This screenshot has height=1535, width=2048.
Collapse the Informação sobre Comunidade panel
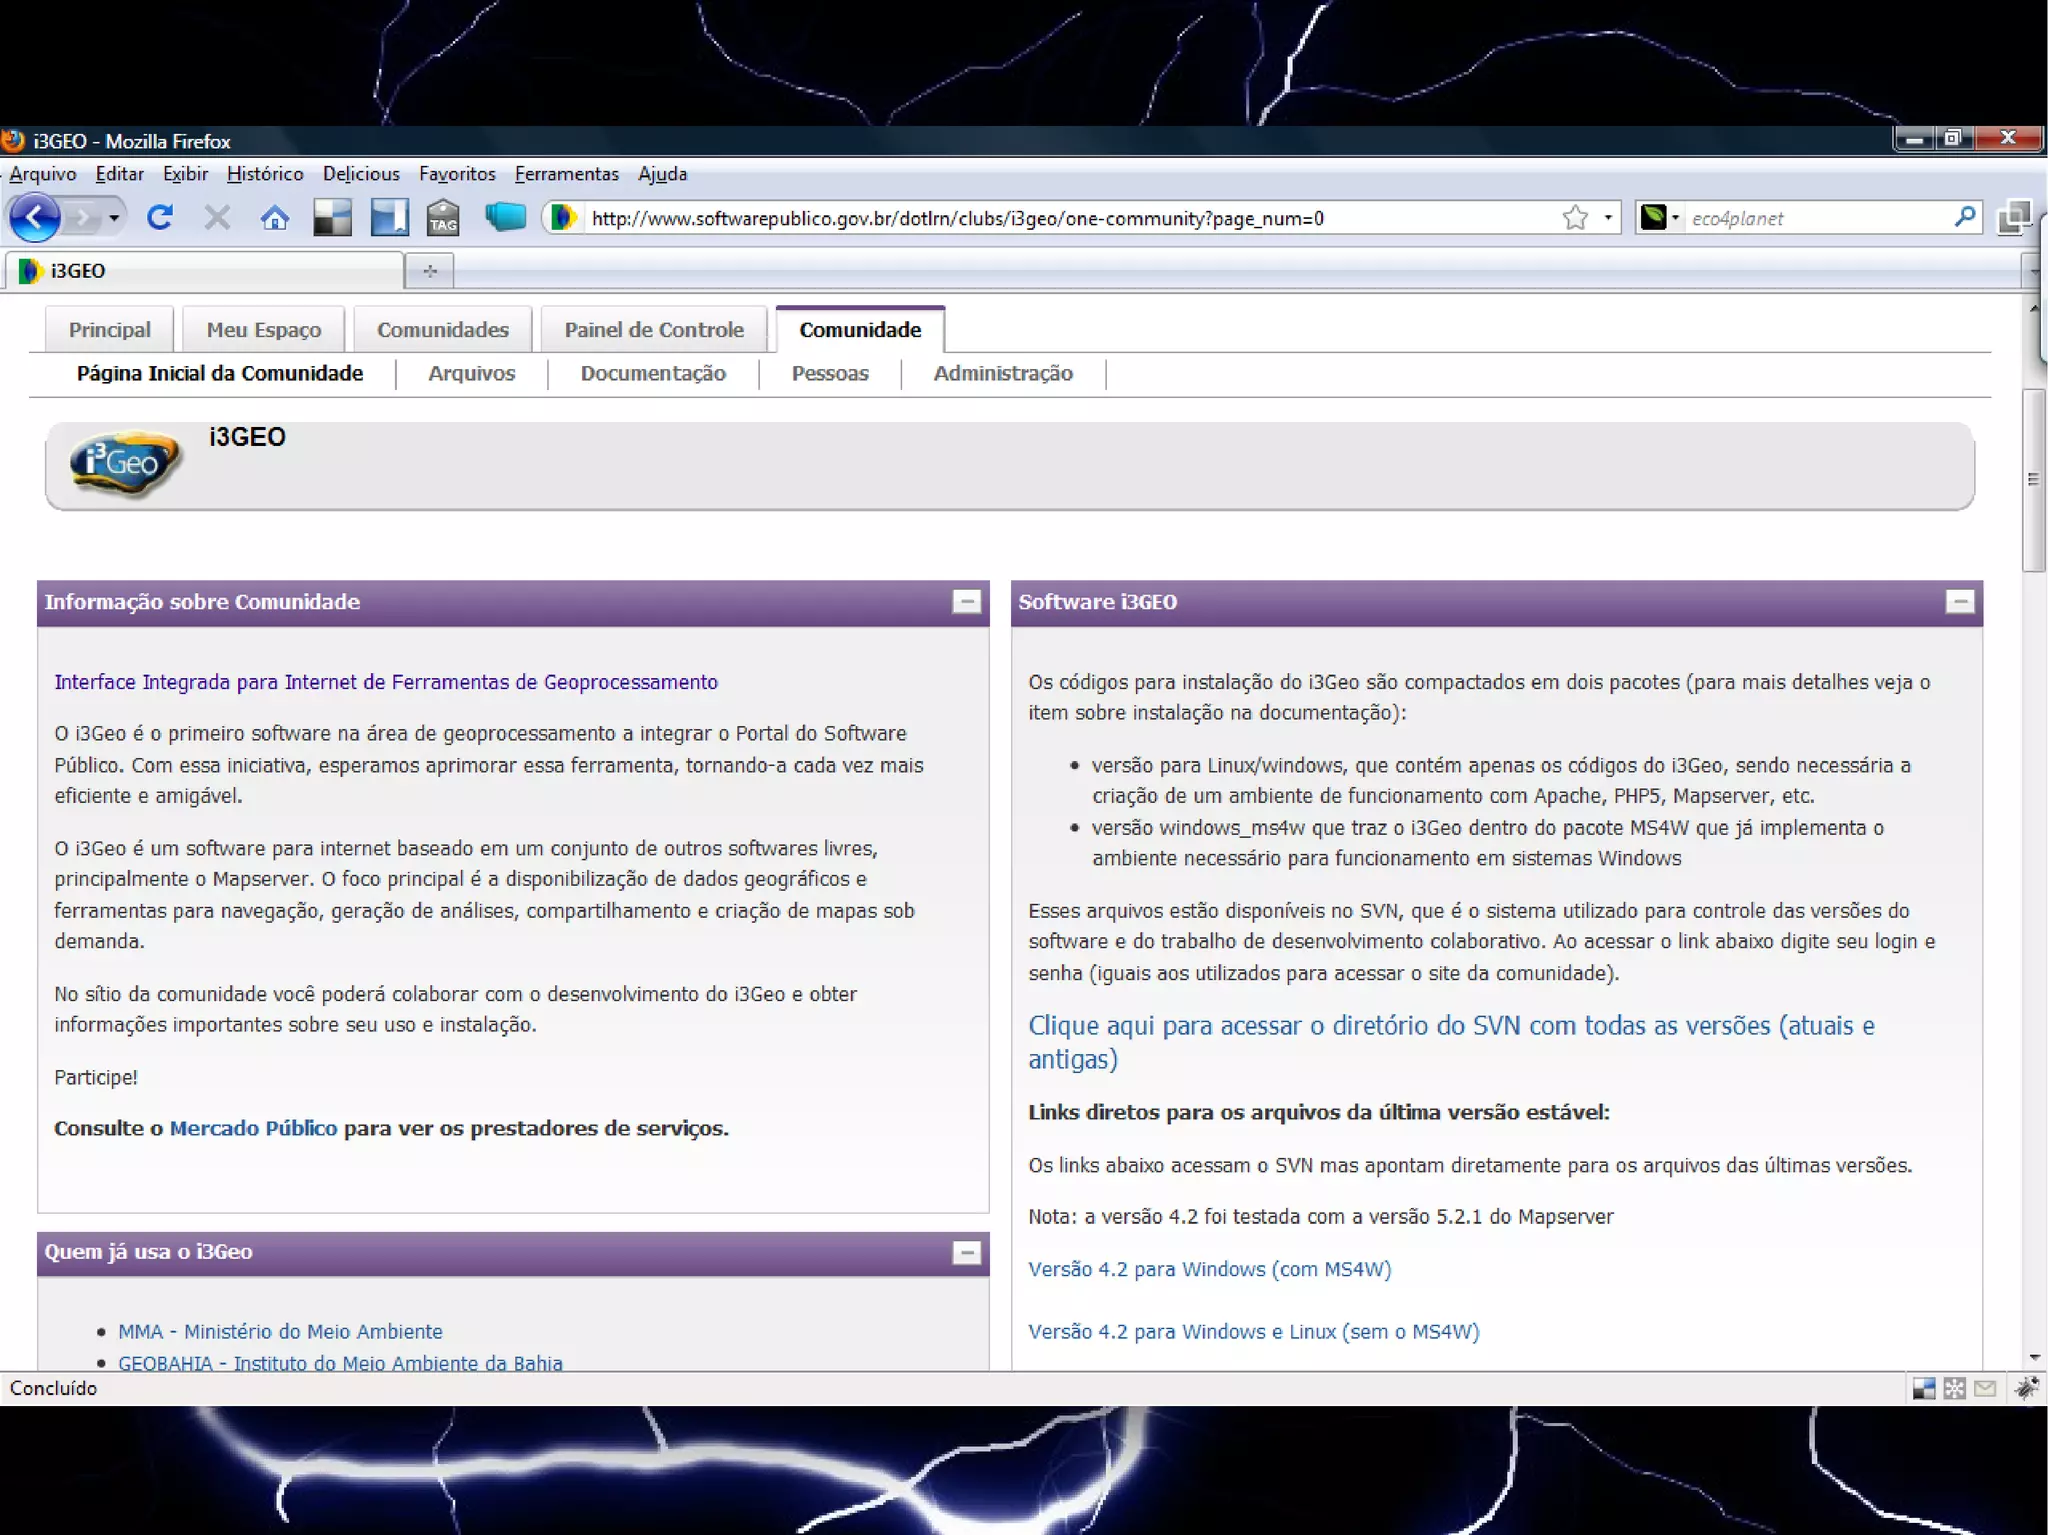click(x=966, y=601)
